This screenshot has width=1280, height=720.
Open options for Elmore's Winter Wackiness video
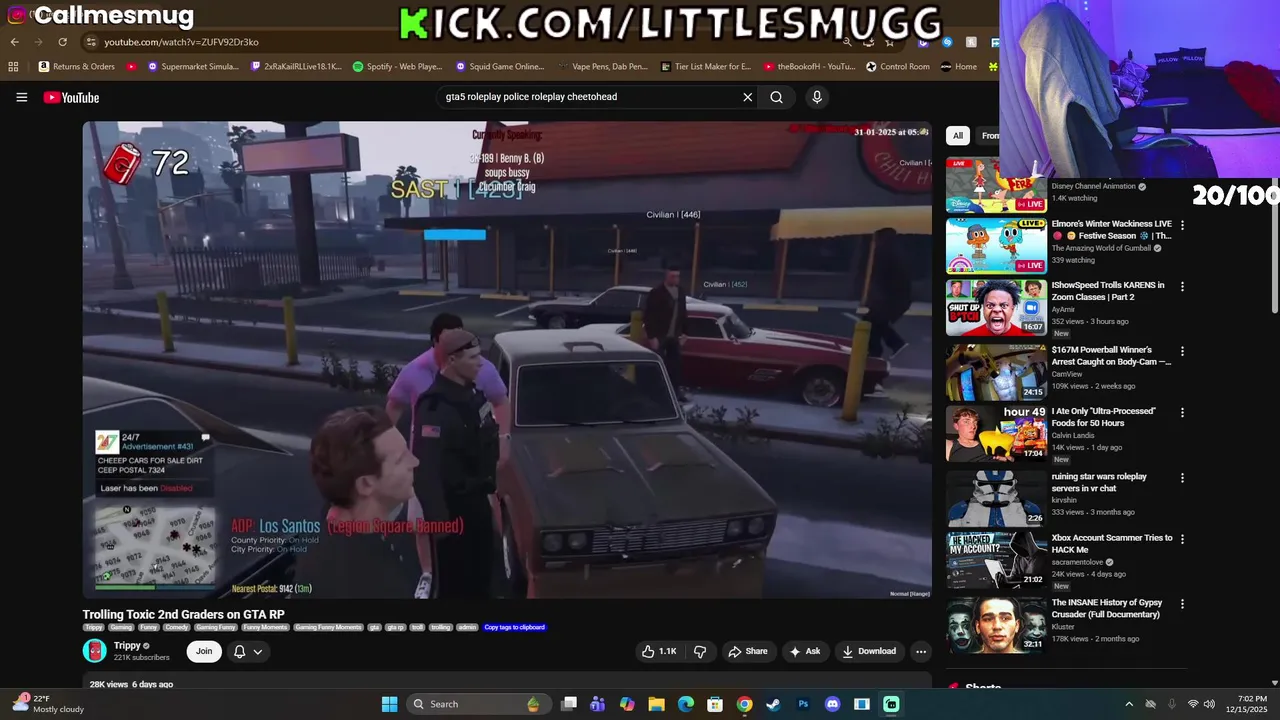click(x=1182, y=226)
